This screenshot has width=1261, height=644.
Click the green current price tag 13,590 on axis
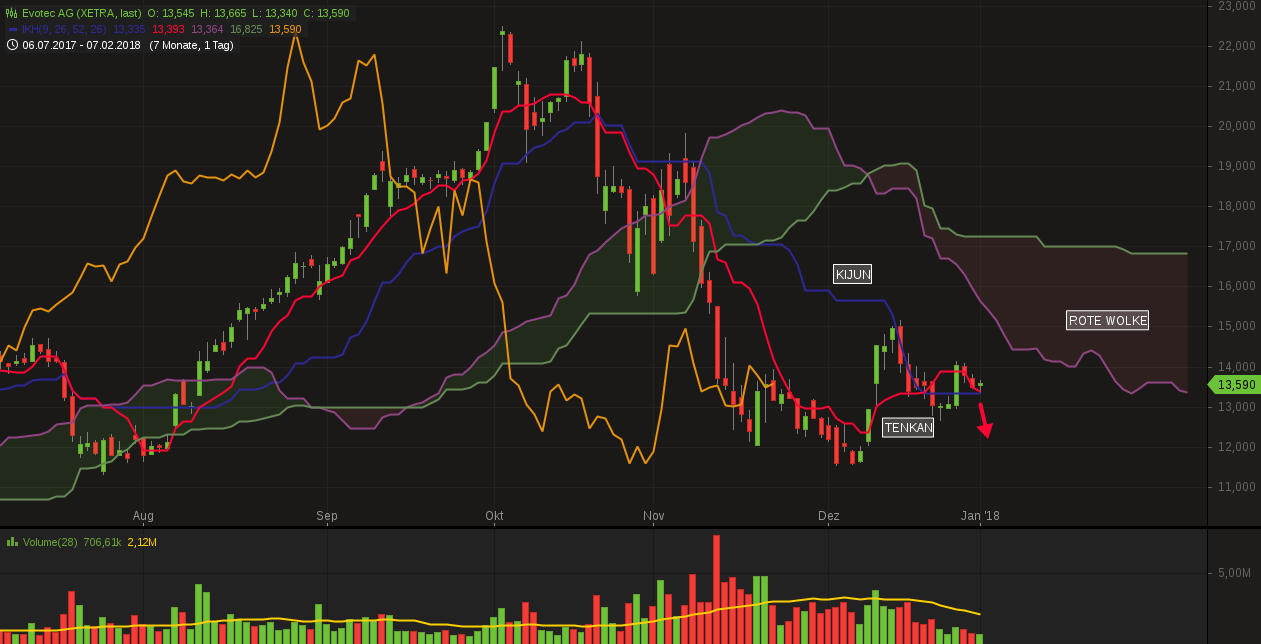[1234, 384]
